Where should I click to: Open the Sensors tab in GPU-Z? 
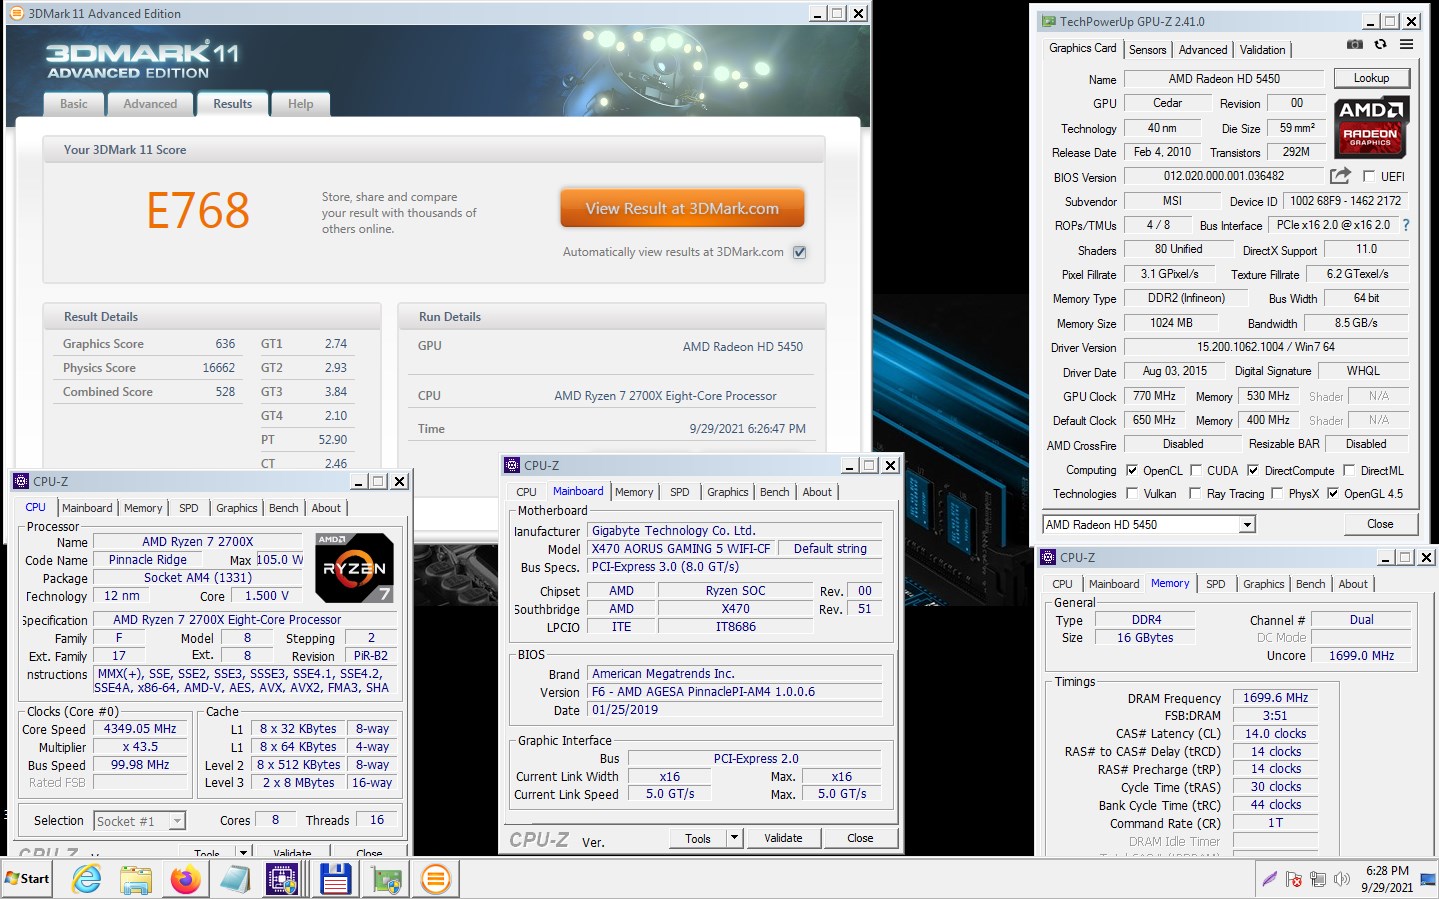(x=1148, y=50)
